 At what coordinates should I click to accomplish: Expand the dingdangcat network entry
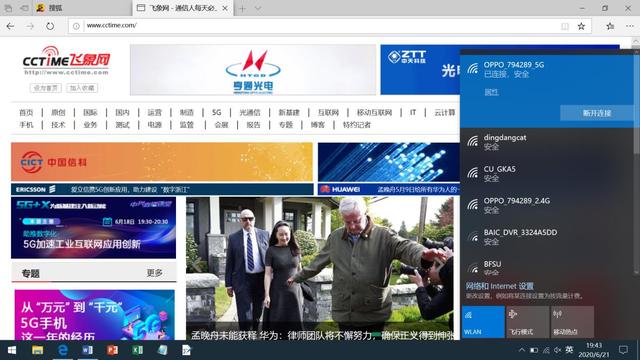coord(547,142)
